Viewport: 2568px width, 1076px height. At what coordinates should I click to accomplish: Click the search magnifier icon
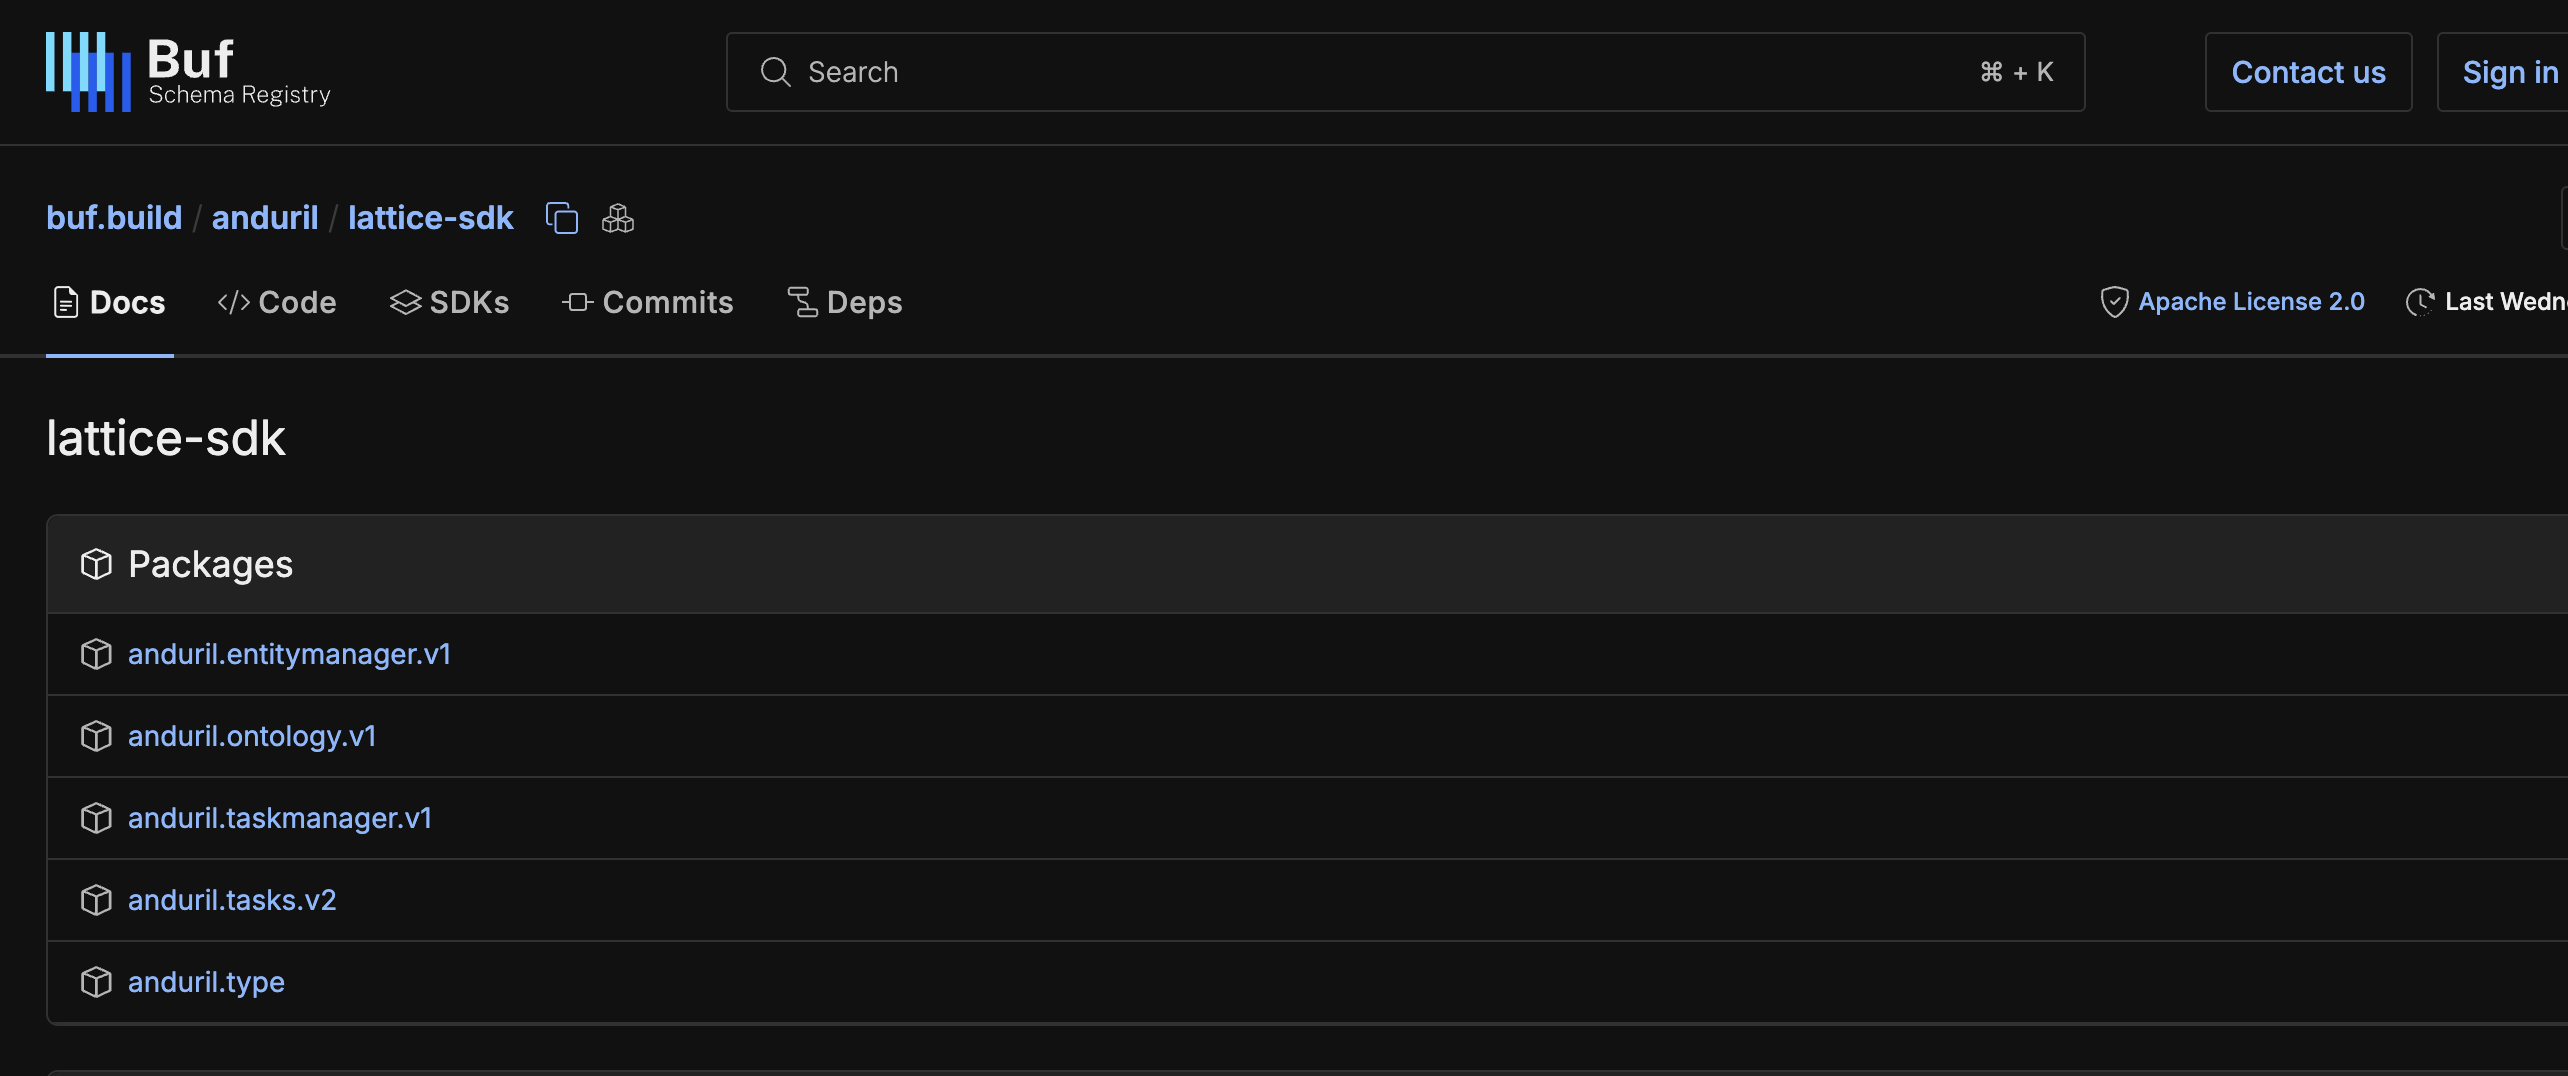775,72
